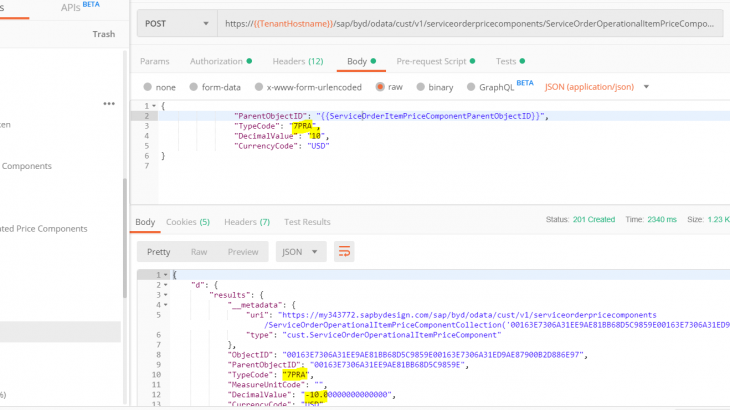Viewport: 730px width, 410px height.
Task: Open the response Cookies (5) tab
Action: pos(188,221)
